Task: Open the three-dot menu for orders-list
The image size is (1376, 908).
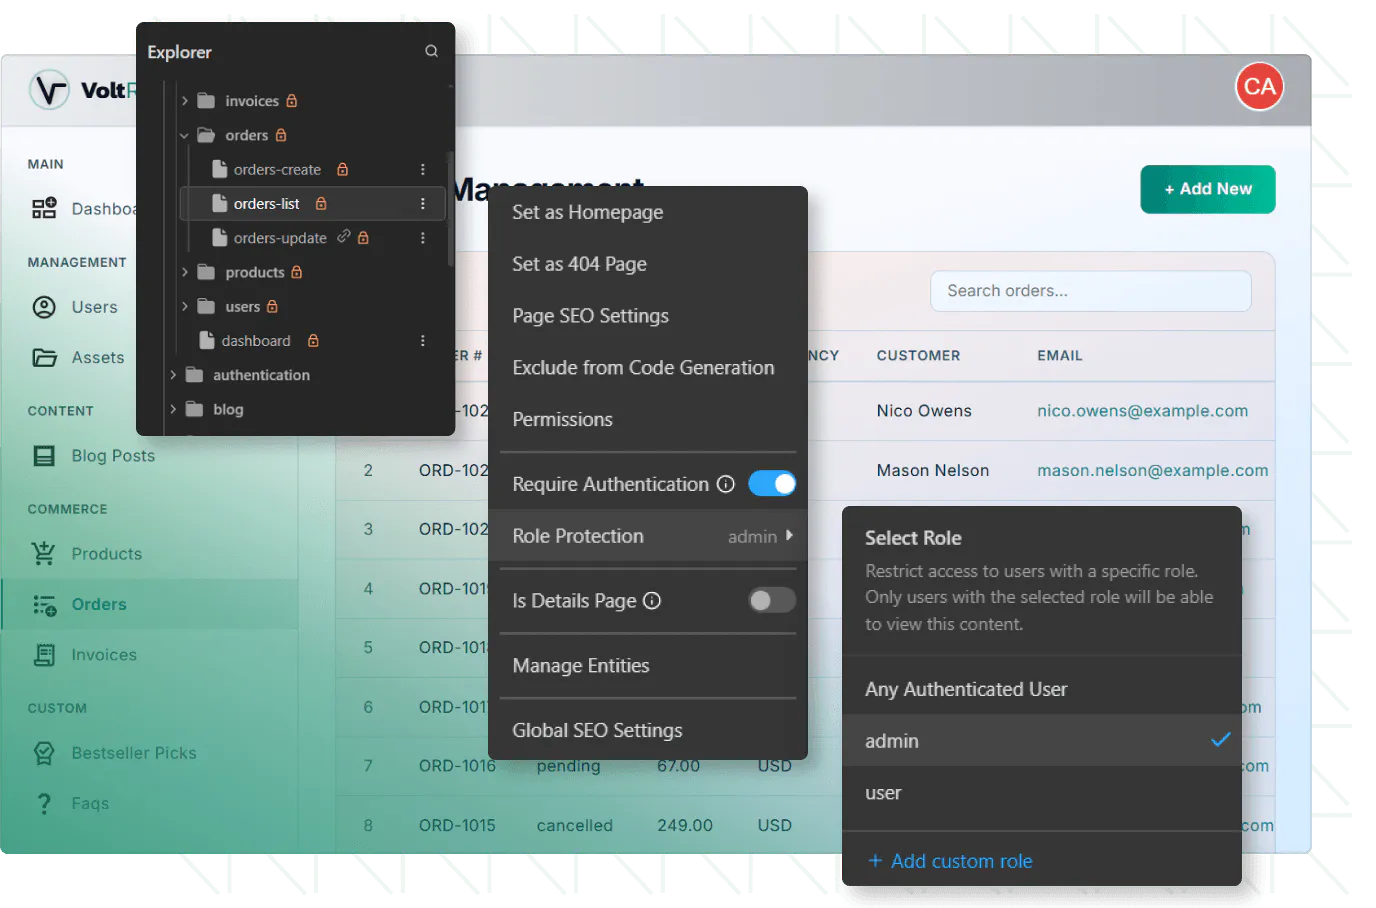Action: point(423,203)
